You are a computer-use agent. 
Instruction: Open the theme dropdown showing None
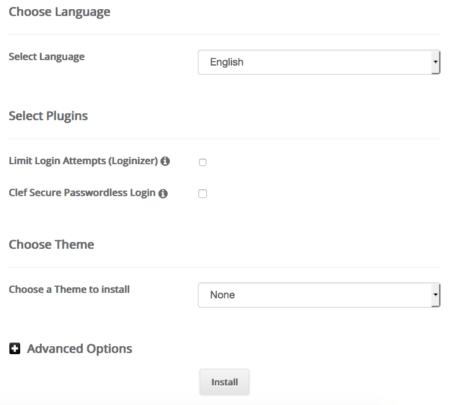tap(319, 295)
